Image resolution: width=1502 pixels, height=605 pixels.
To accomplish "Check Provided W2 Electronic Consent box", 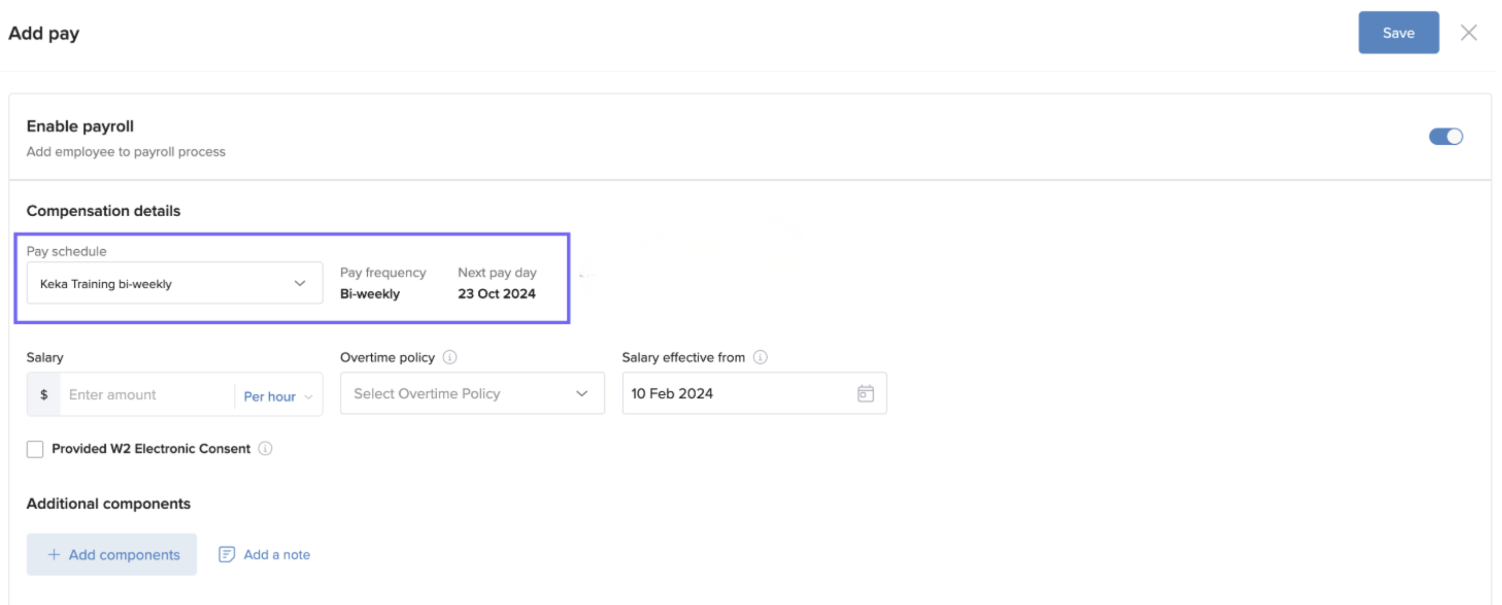I will 35,449.
